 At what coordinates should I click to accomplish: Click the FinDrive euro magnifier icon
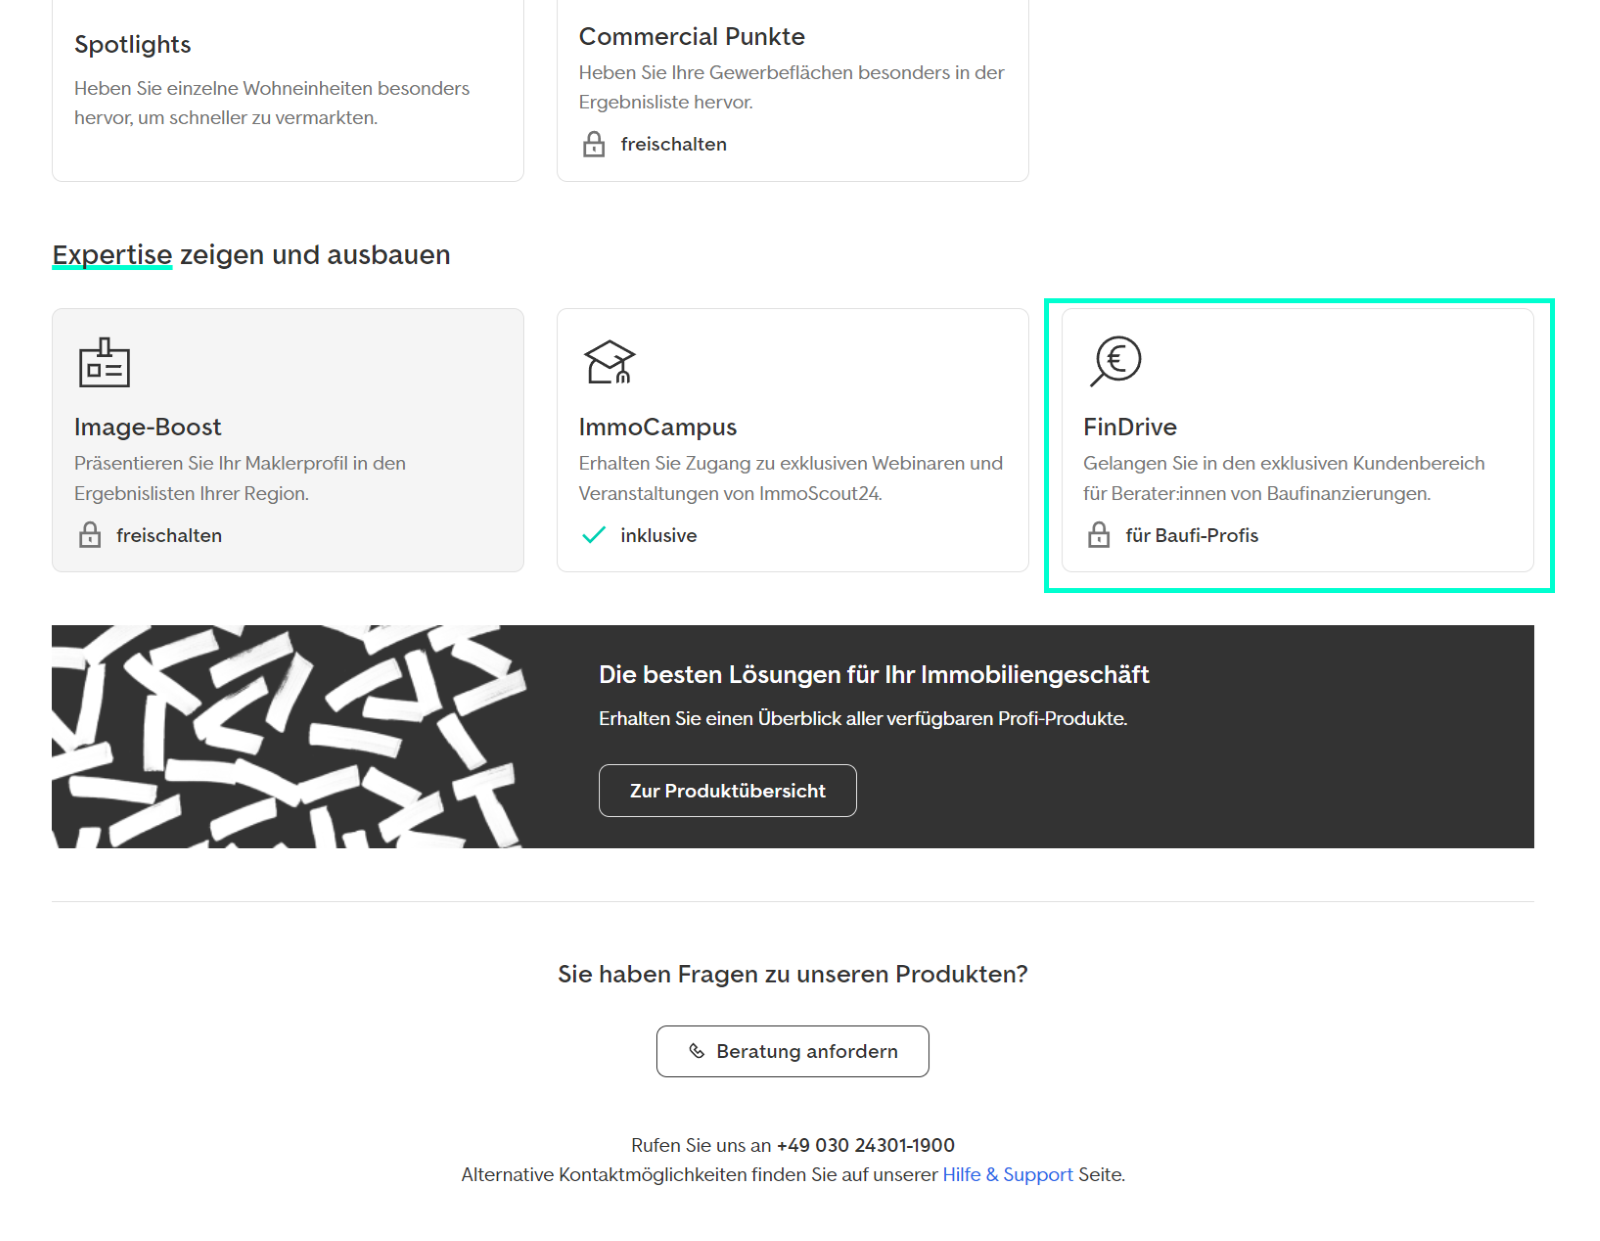[1115, 361]
